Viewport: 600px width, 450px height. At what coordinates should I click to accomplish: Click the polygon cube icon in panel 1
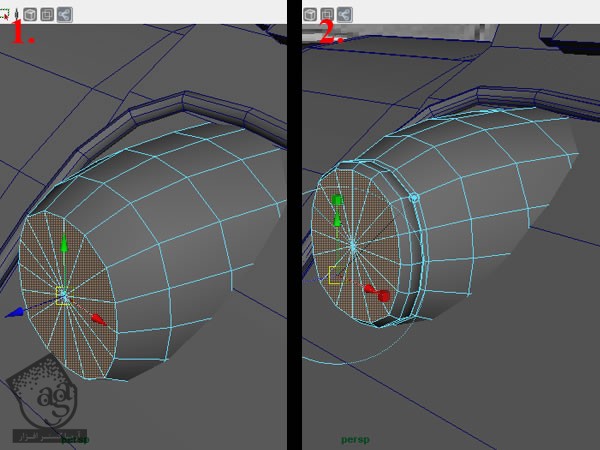(x=28, y=14)
